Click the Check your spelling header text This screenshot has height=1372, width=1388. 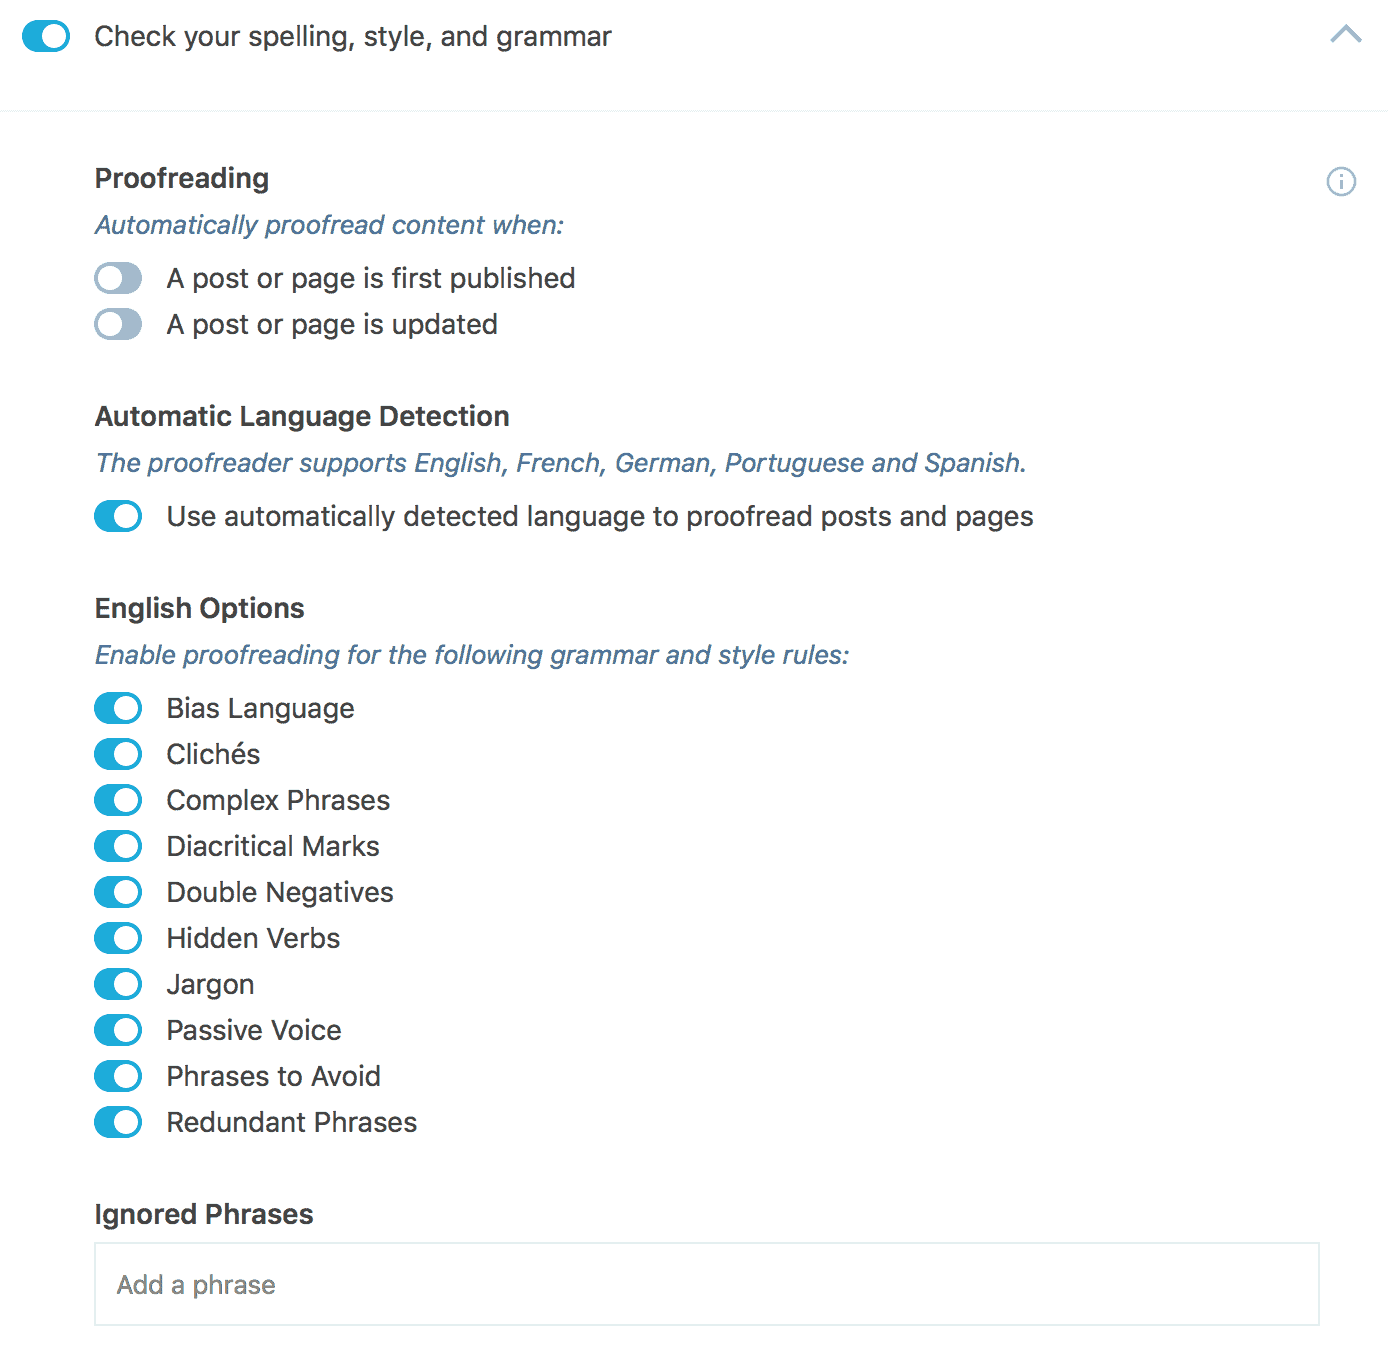(x=353, y=37)
